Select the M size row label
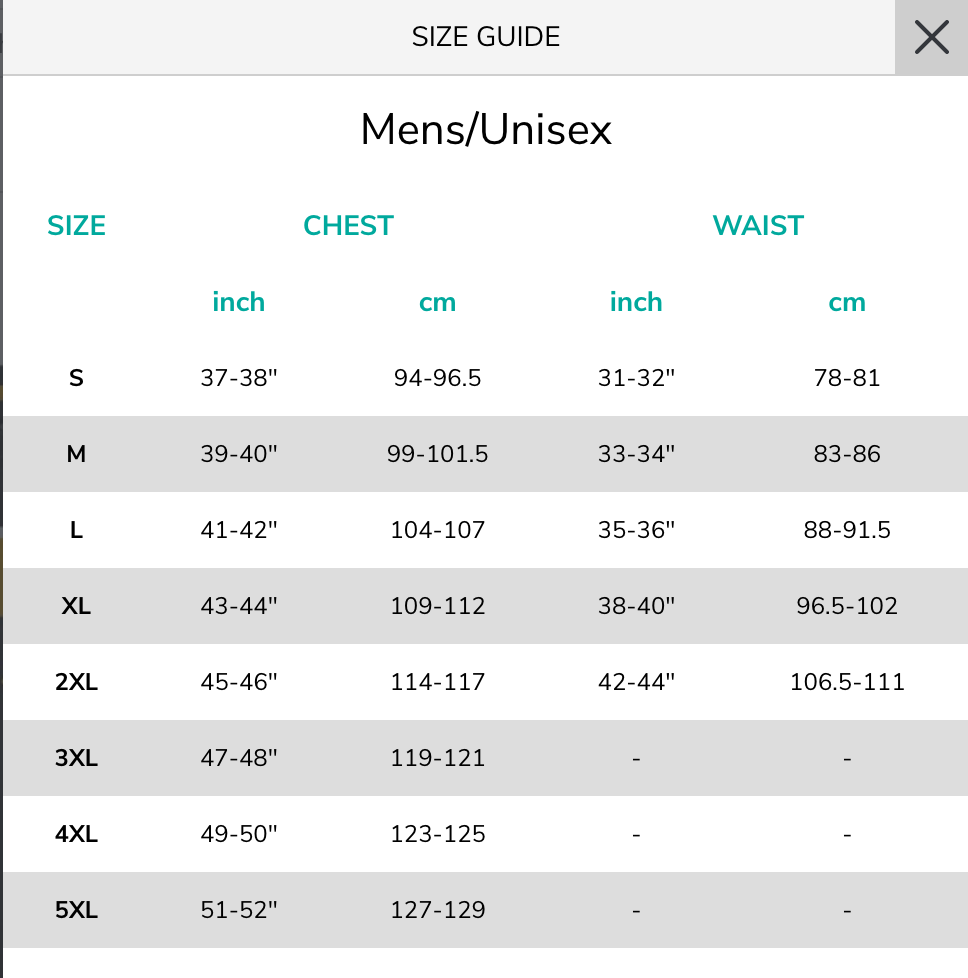Screen dimensions: 968x978 point(76,454)
